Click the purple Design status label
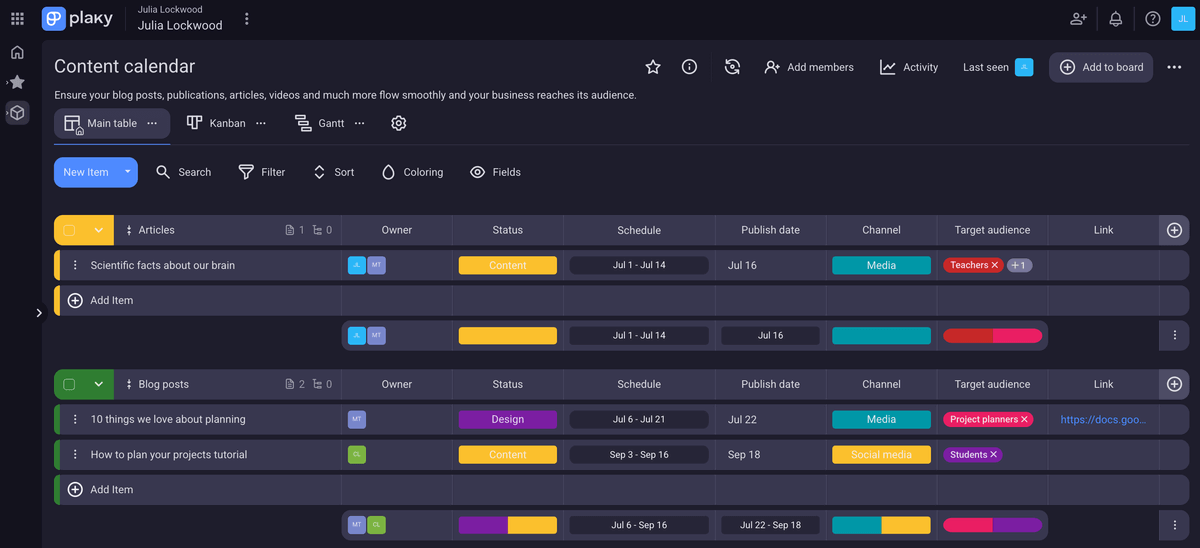 [507, 420]
